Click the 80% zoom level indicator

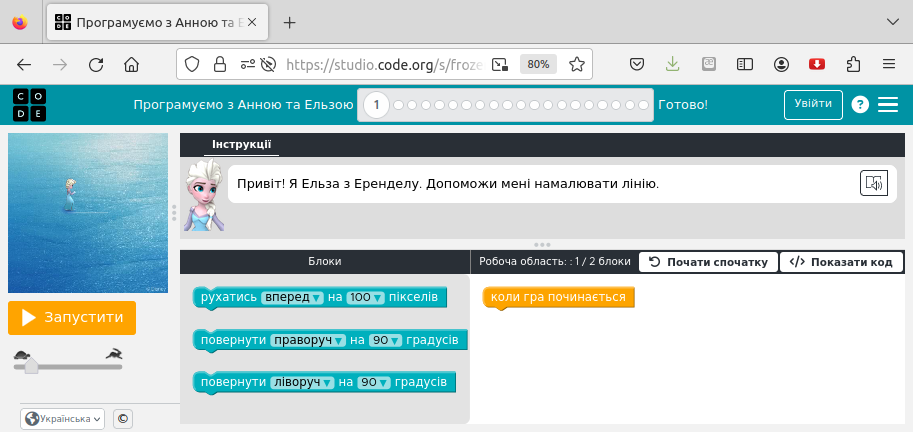[x=538, y=64]
